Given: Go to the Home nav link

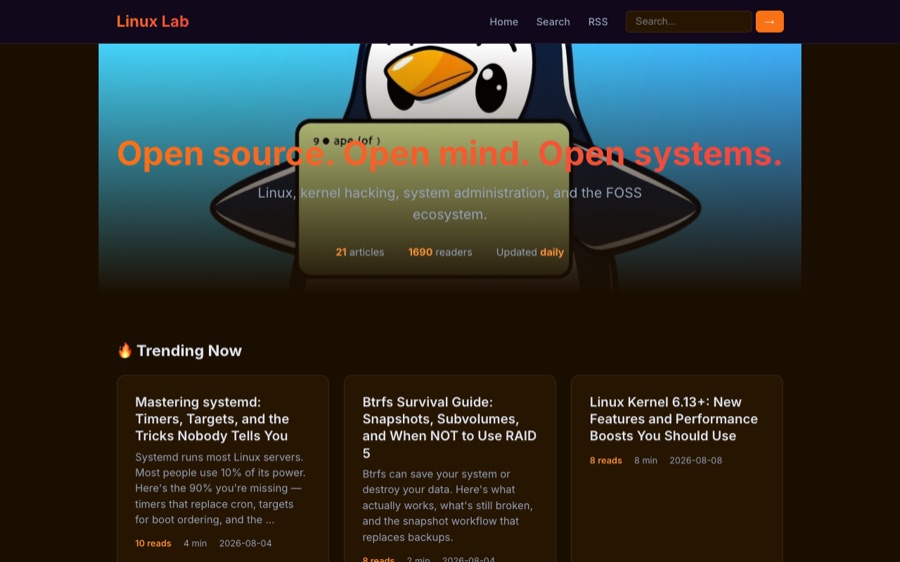Looking at the screenshot, I should tap(503, 22).
